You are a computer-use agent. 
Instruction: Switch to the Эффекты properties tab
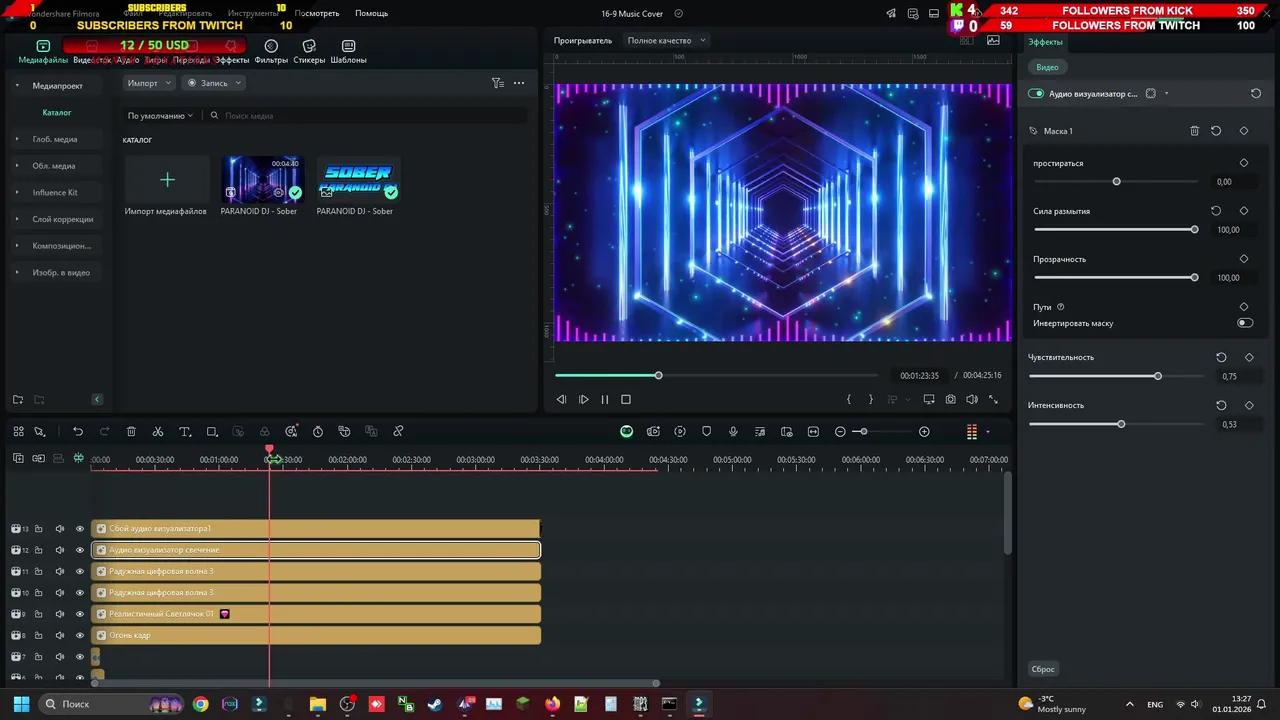coord(1046,42)
